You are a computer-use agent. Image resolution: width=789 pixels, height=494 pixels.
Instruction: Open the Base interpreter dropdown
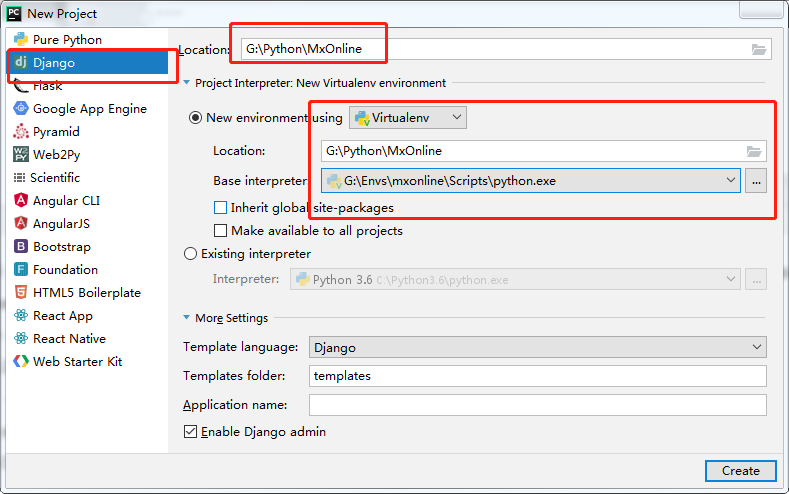coord(531,181)
